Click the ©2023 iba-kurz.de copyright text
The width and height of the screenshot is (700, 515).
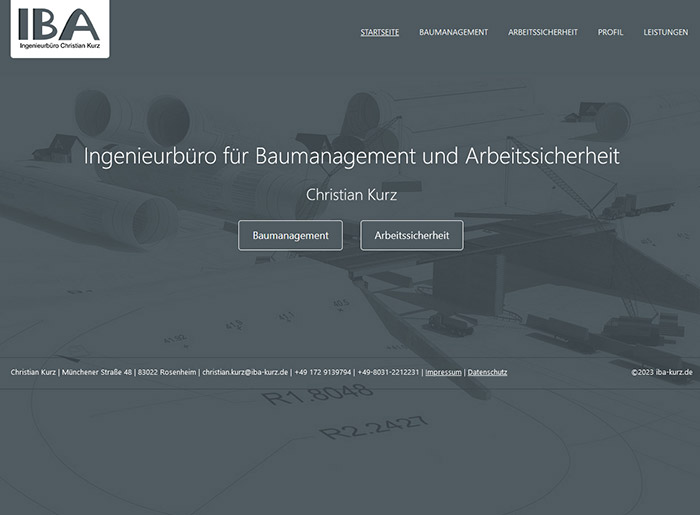pyautogui.click(x=661, y=372)
